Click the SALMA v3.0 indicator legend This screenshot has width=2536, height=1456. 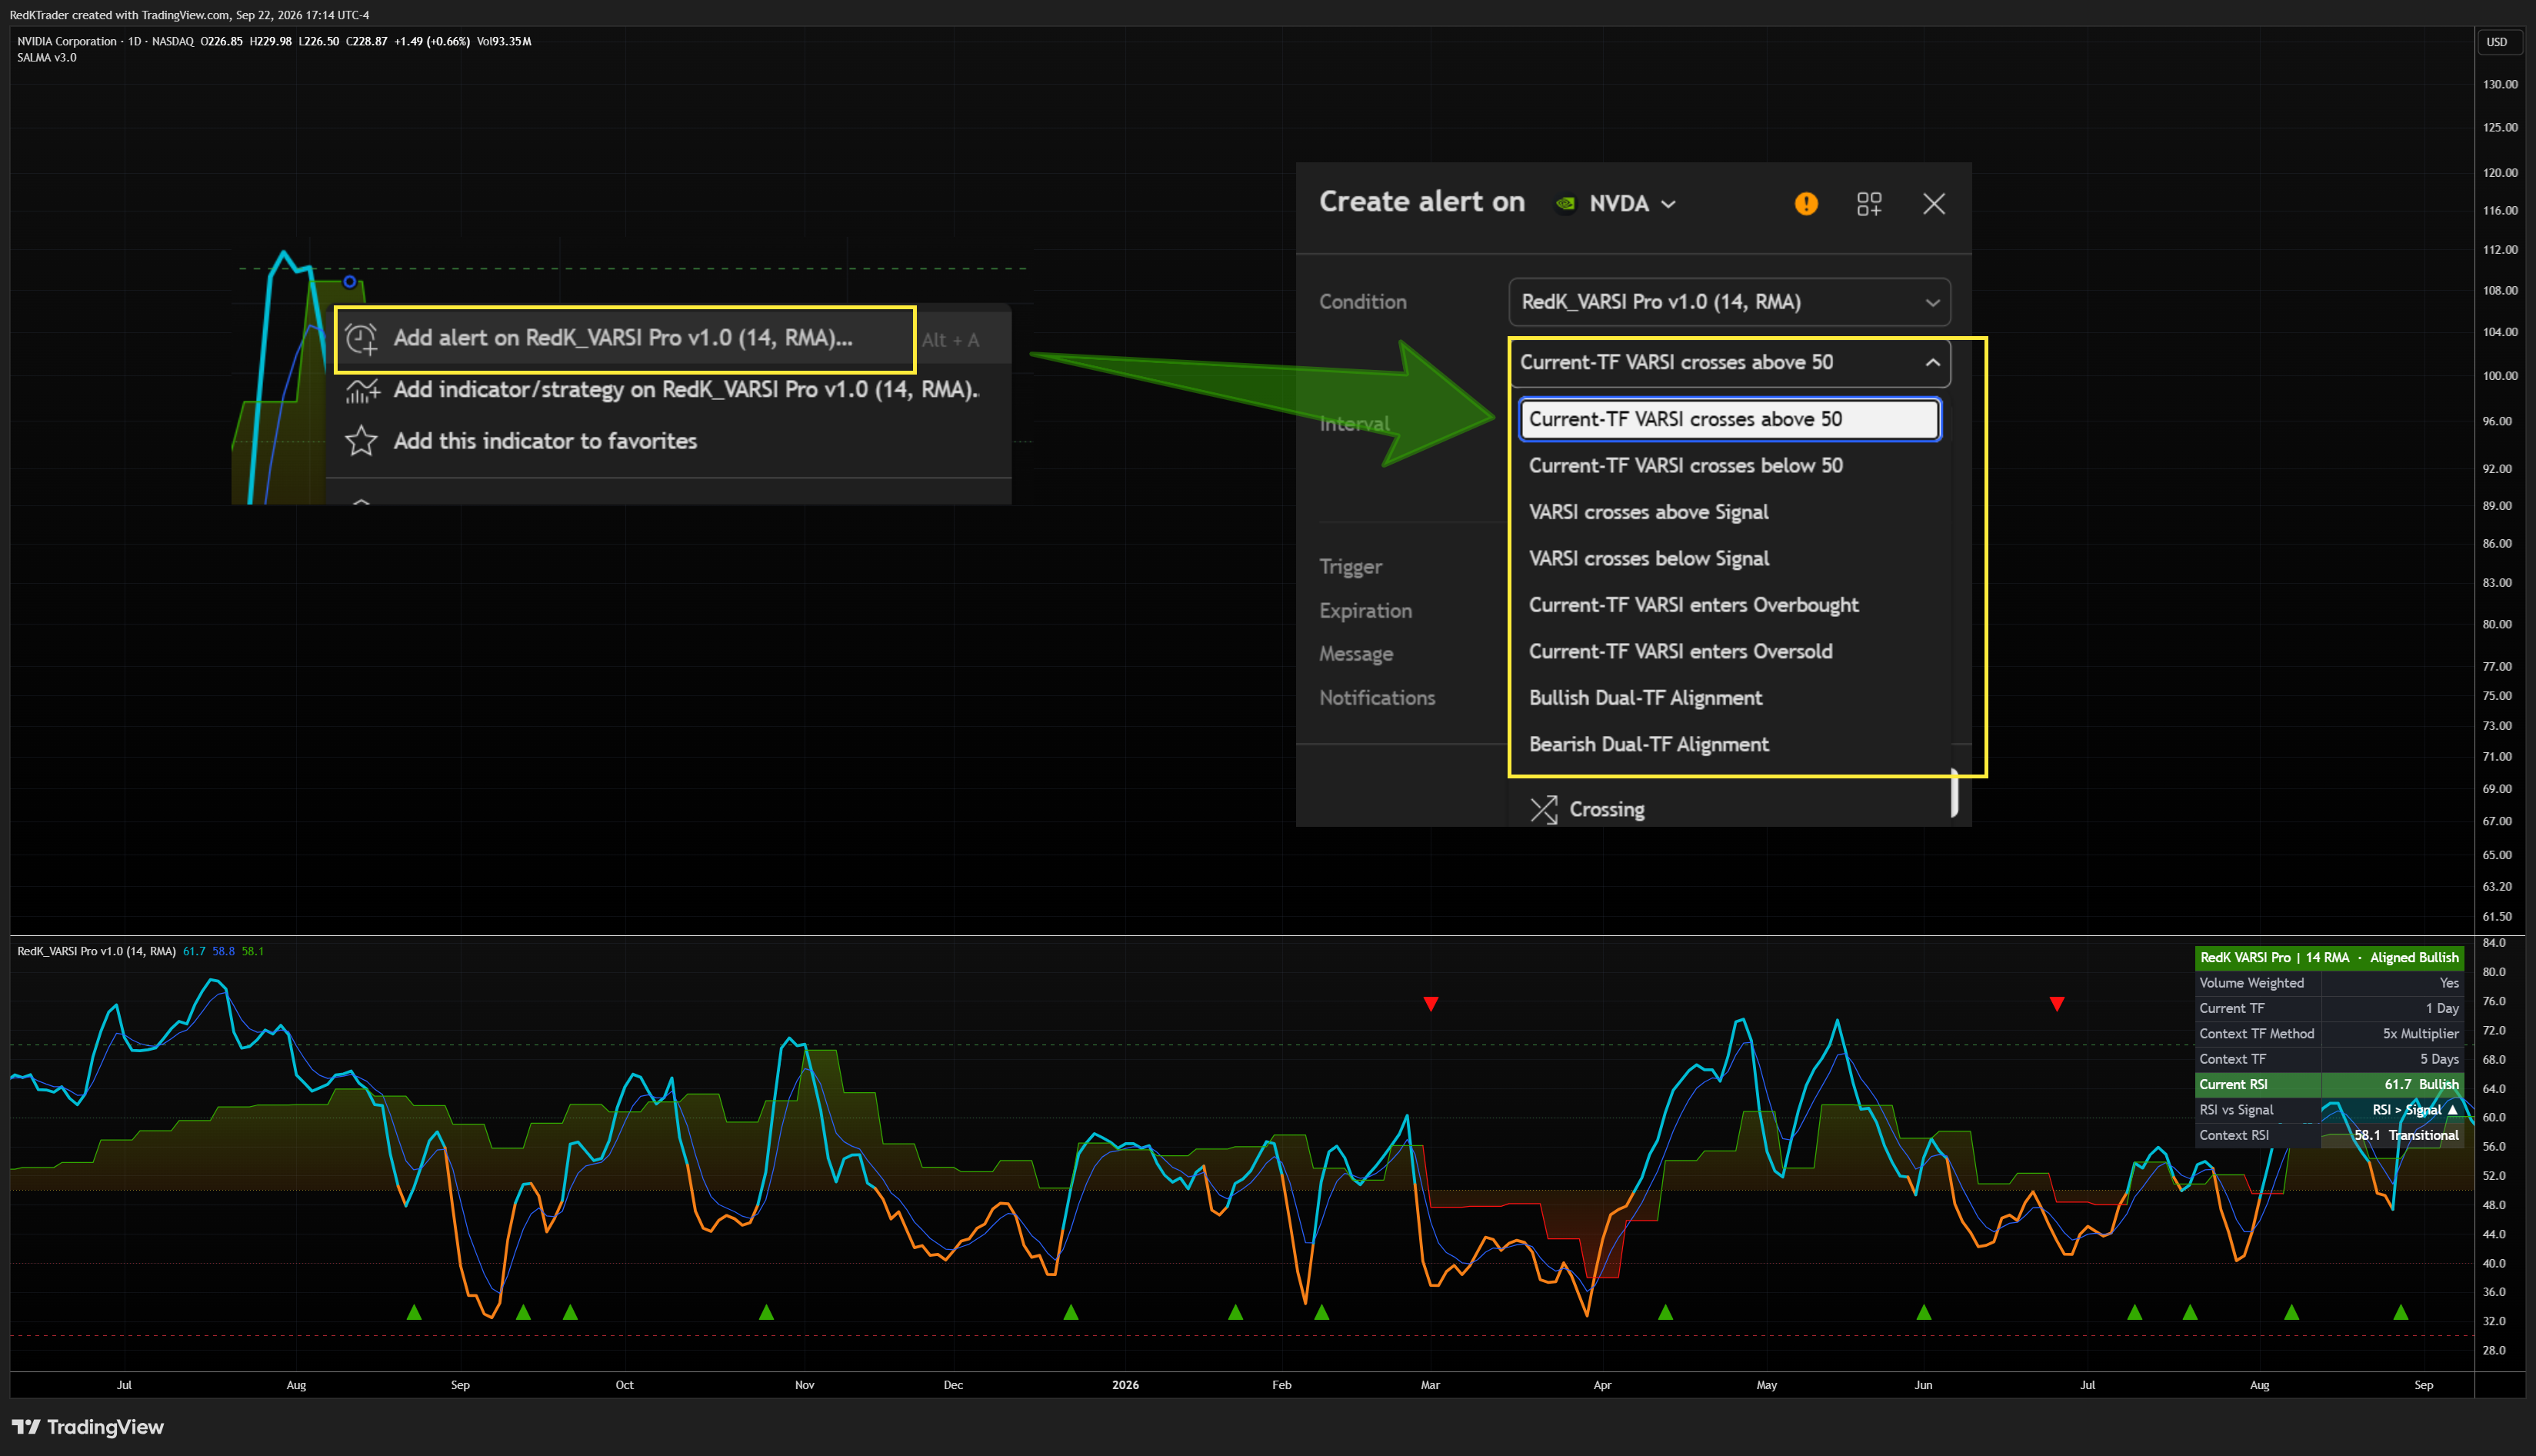tap(46, 57)
